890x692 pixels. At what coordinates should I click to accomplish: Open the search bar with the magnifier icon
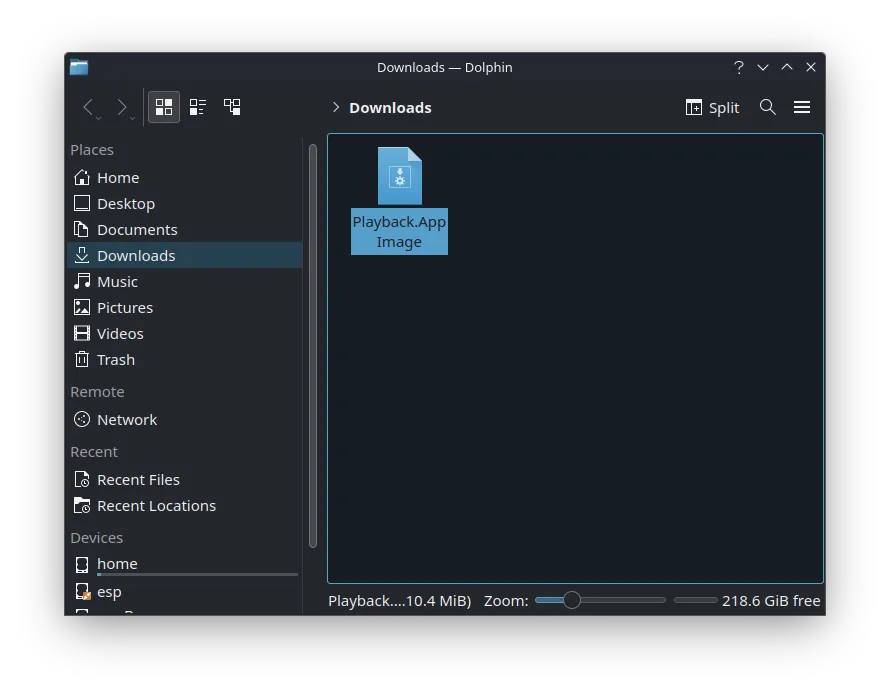[767, 107]
